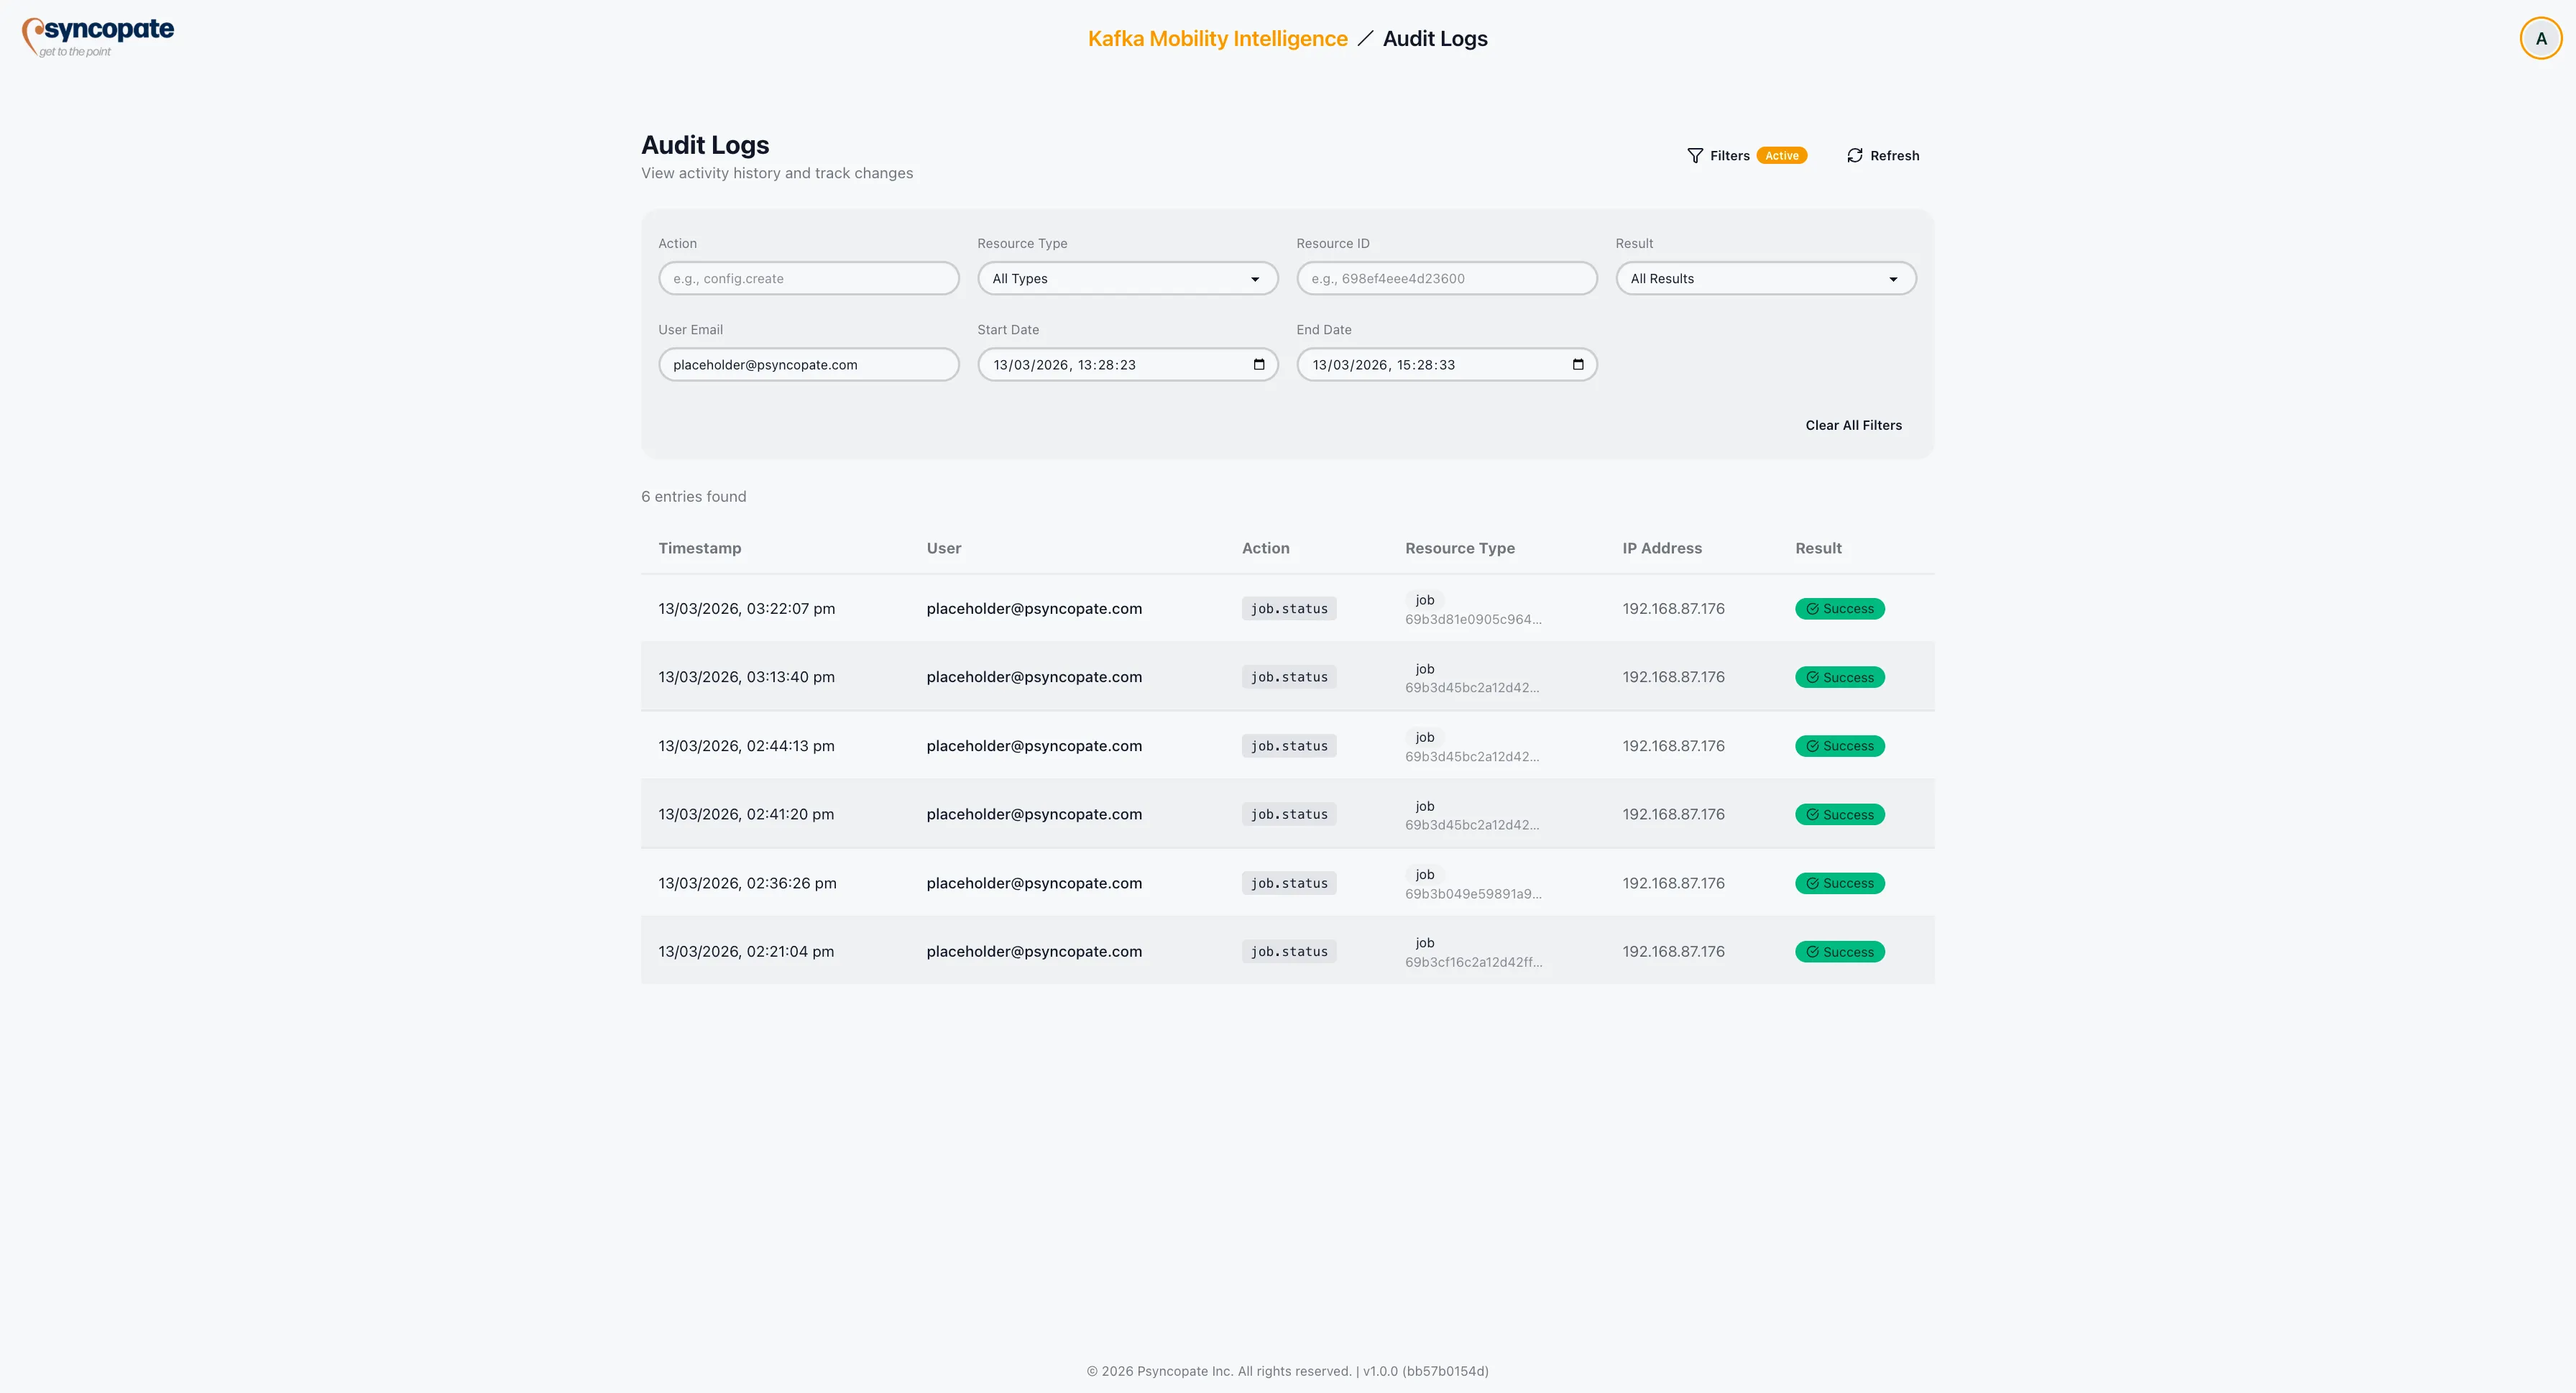Click the job.status tag on the first row
This screenshot has height=1393, width=2576.
click(1289, 608)
